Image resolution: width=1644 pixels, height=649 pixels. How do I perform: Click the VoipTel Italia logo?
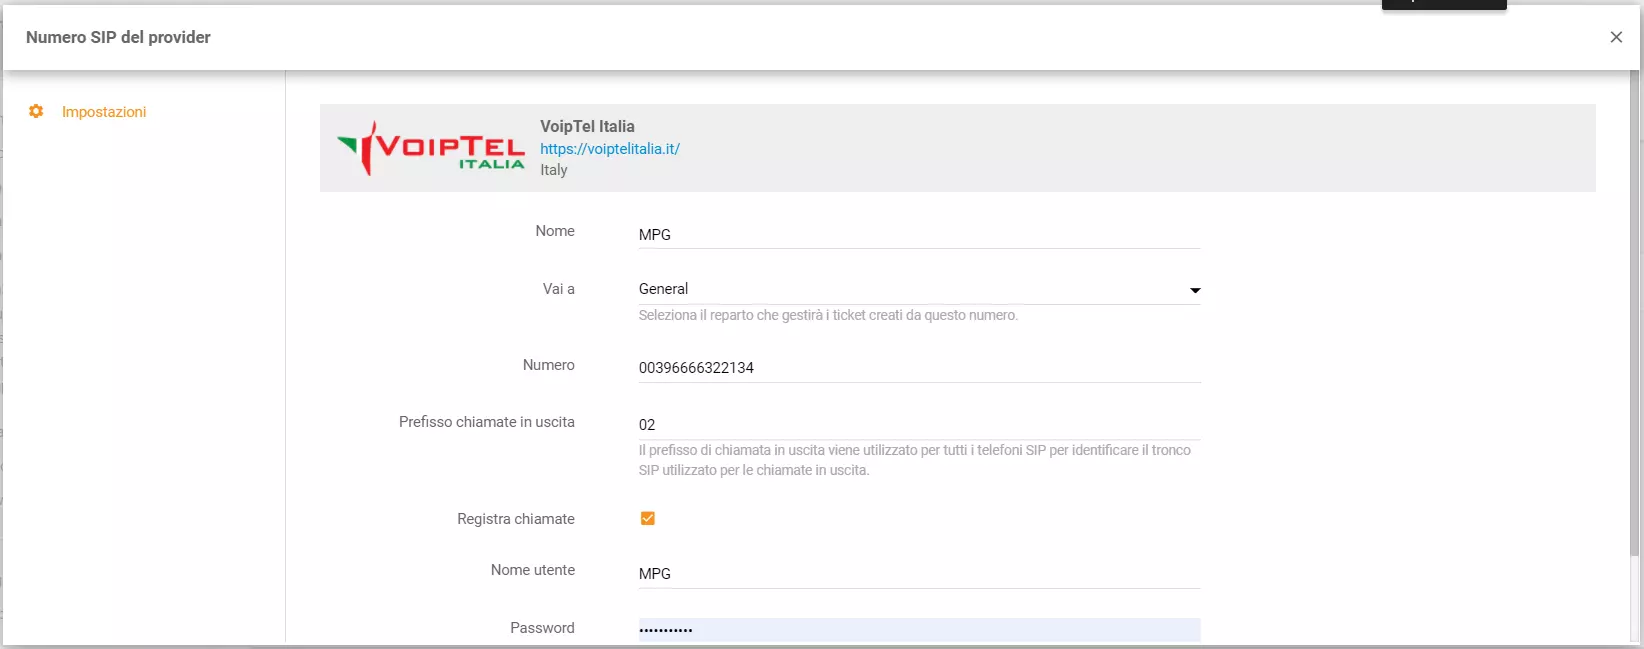(x=431, y=149)
